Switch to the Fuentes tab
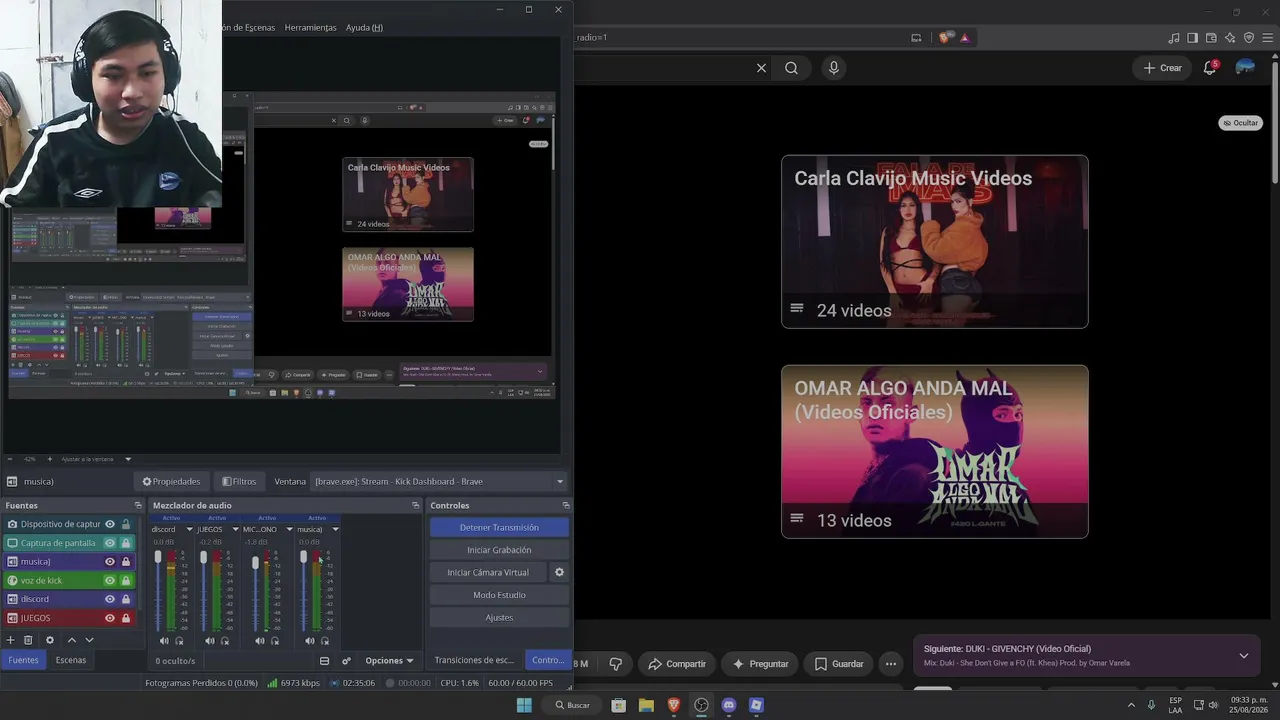 24,660
